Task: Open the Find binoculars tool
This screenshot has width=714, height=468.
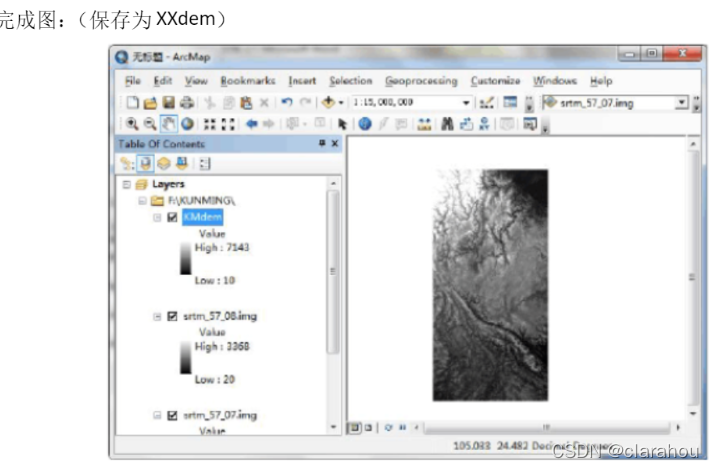Action: (447, 124)
